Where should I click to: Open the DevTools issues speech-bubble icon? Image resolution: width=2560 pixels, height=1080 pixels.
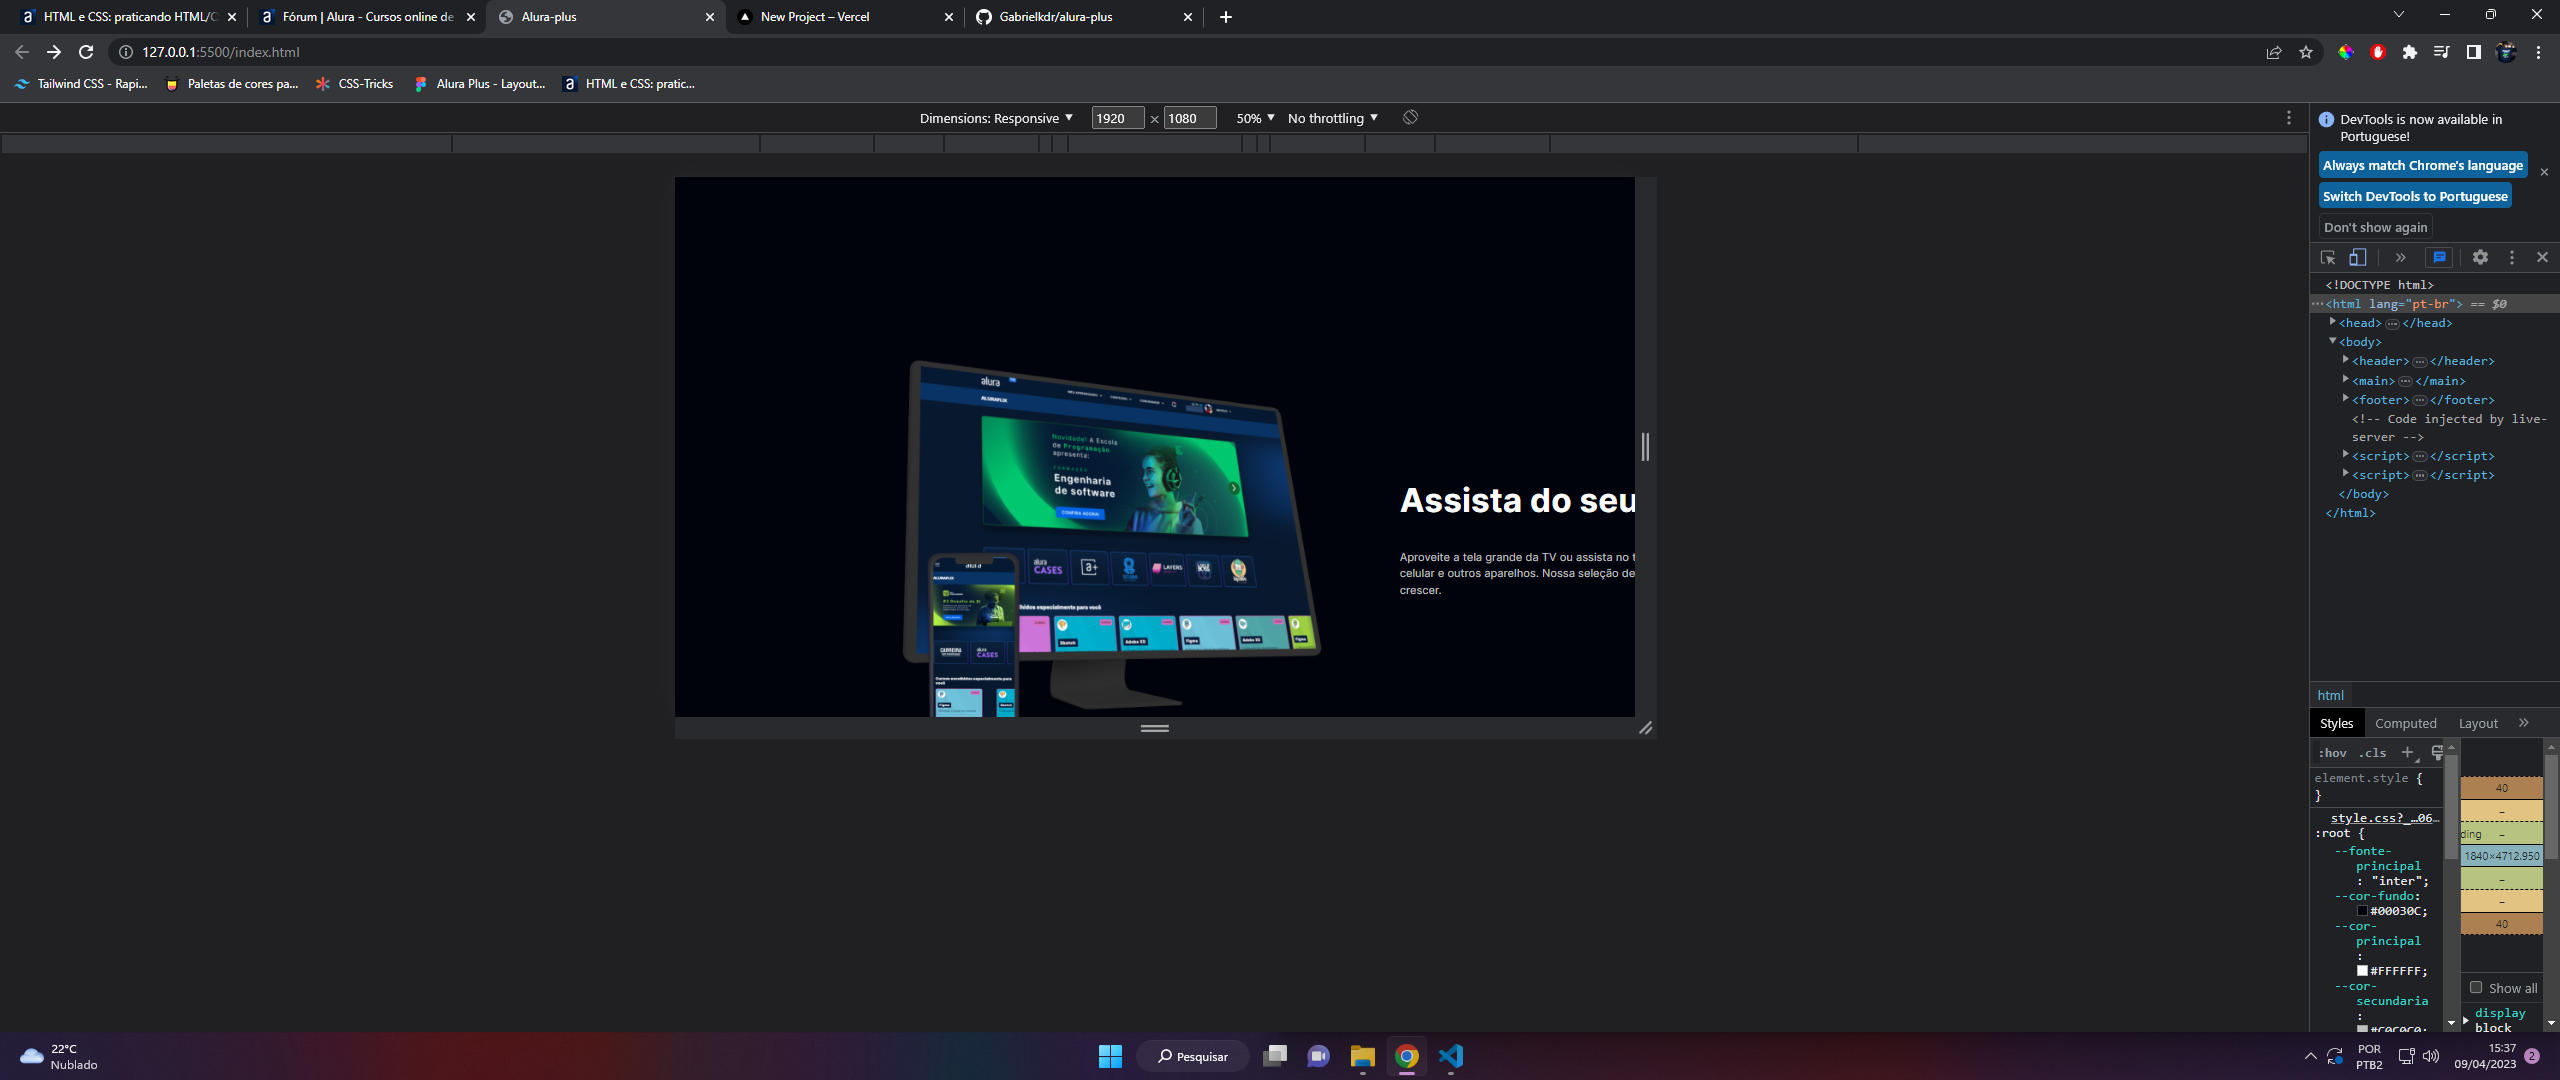click(x=2440, y=258)
